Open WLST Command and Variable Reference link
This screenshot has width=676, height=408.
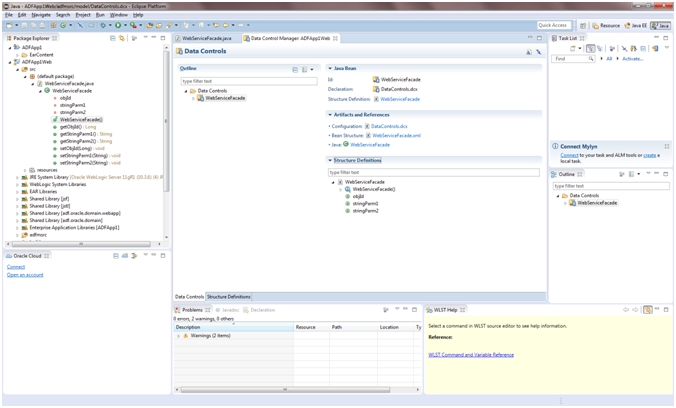(x=471, y=355)
